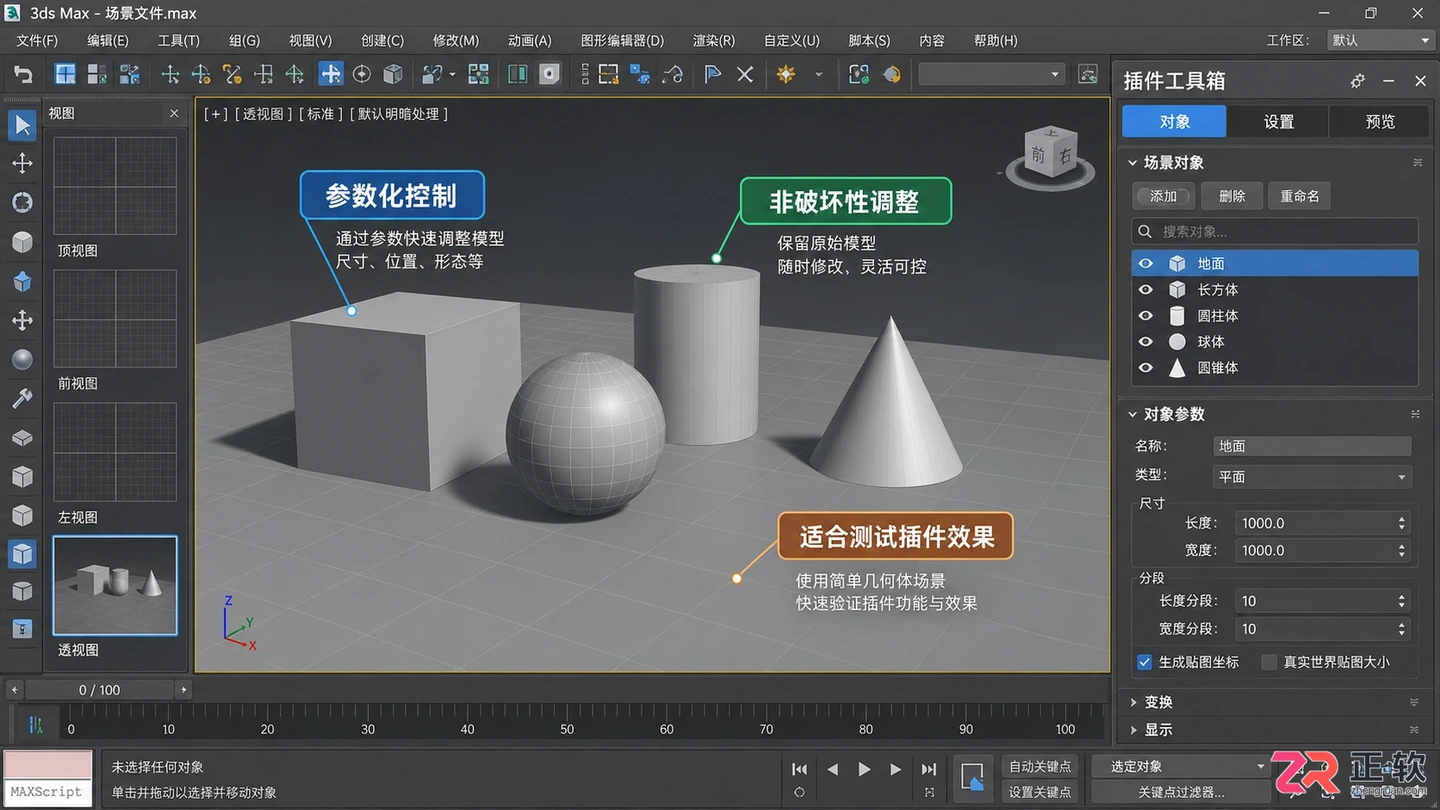The image size is (1440, 810).
Task: Click the 自动关键点 button
Action: coord(1040,766)
